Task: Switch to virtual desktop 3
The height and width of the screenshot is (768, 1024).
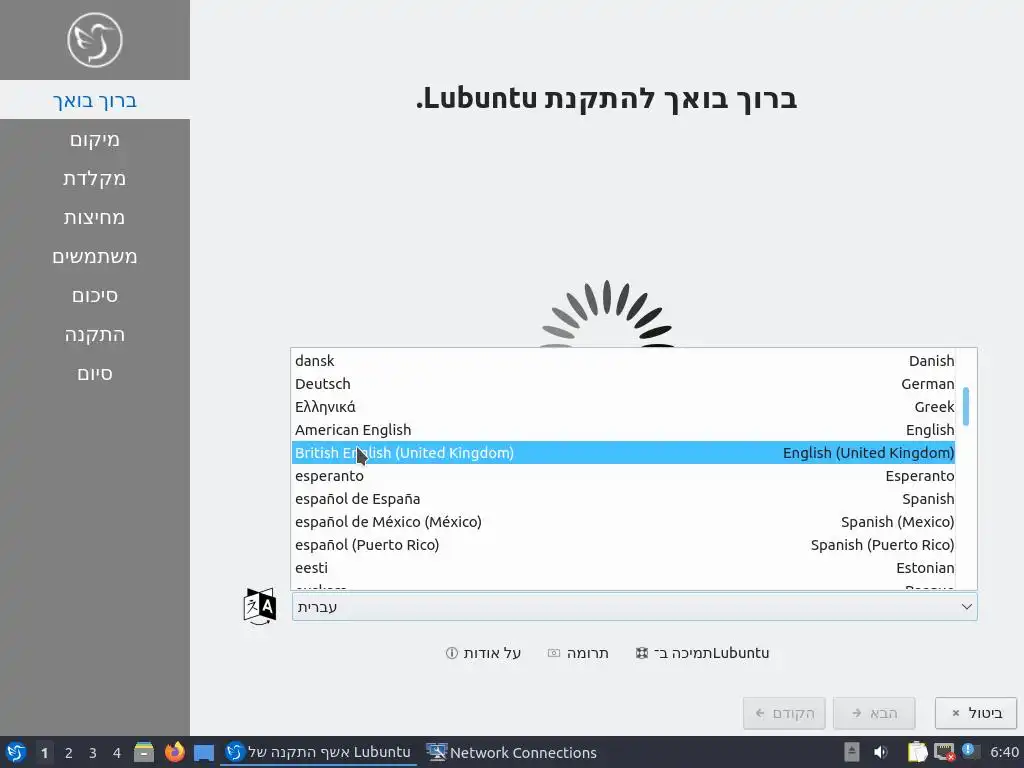Action: click(x=93, y=752)
